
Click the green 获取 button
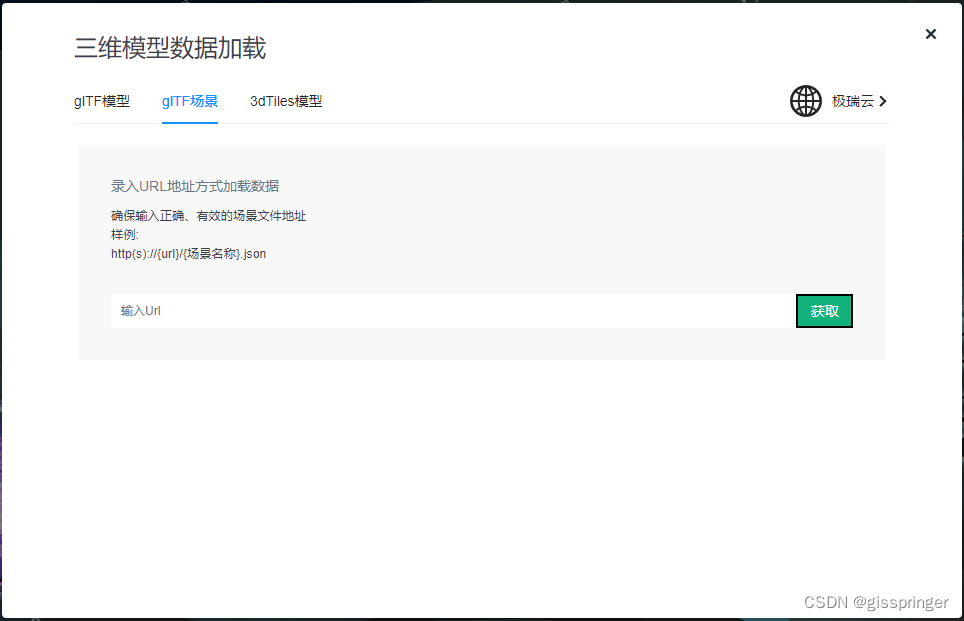click(824, 311)
